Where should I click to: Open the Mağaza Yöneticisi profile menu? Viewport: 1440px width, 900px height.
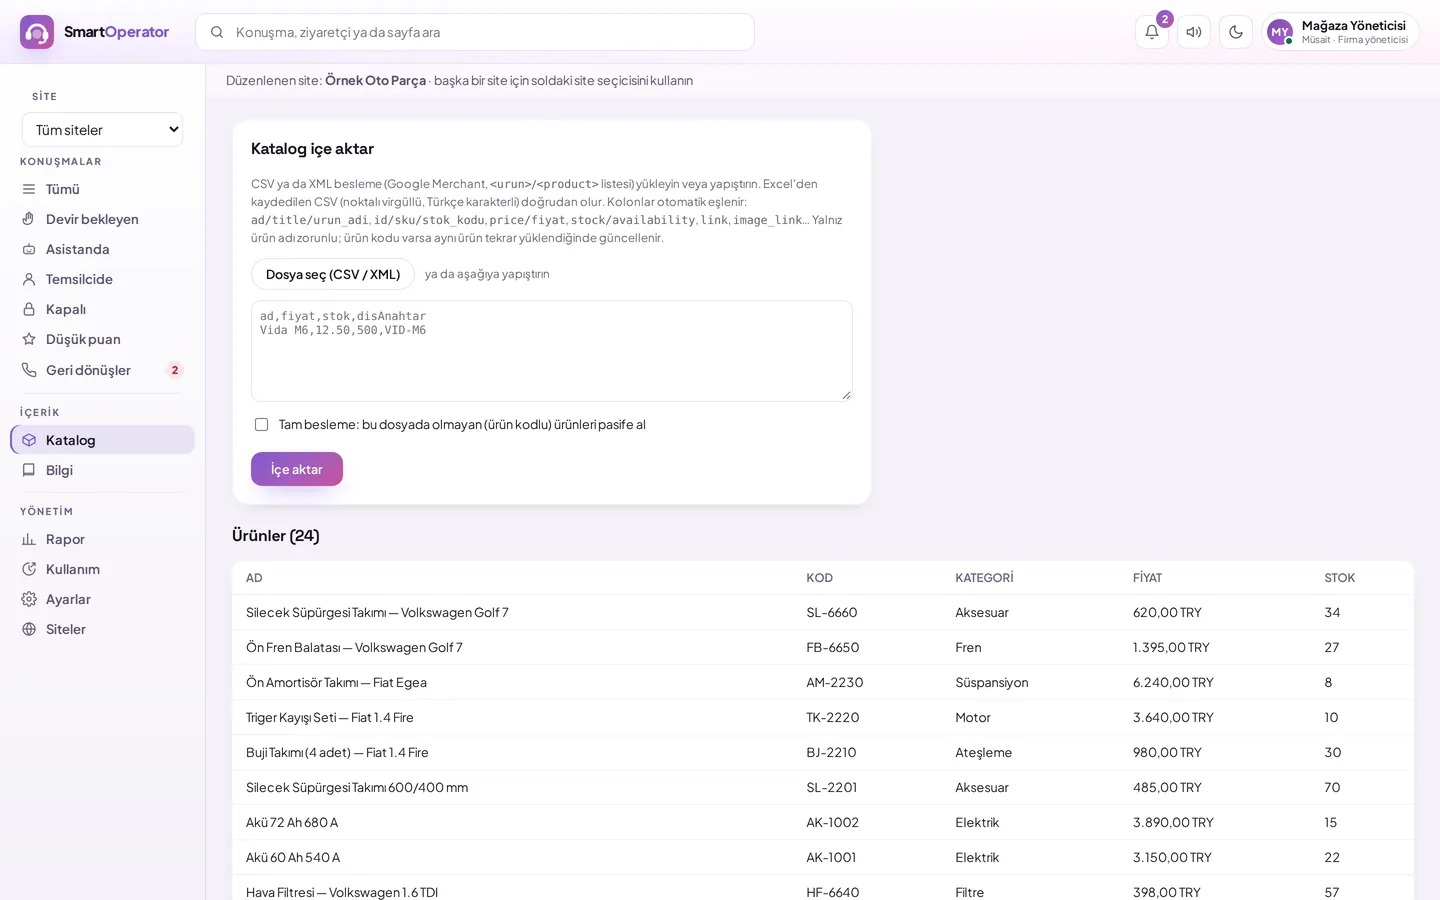tap(1340, 32)
